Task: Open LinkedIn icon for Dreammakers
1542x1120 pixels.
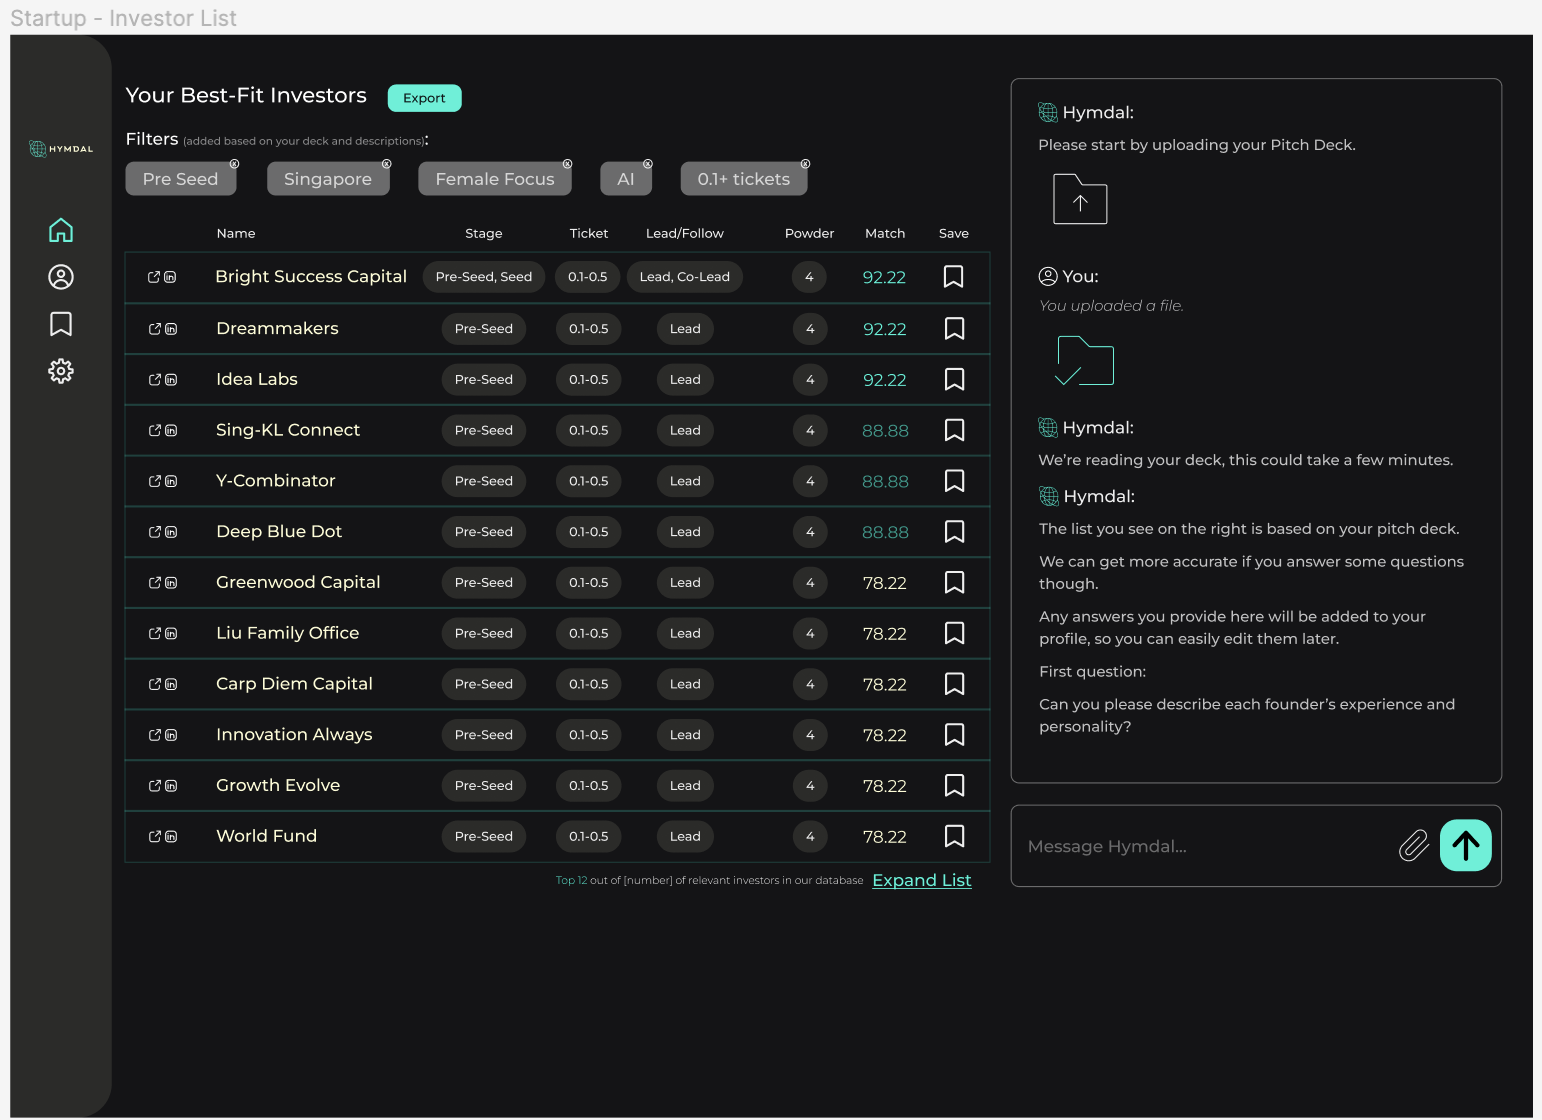Action: (171, 329)
